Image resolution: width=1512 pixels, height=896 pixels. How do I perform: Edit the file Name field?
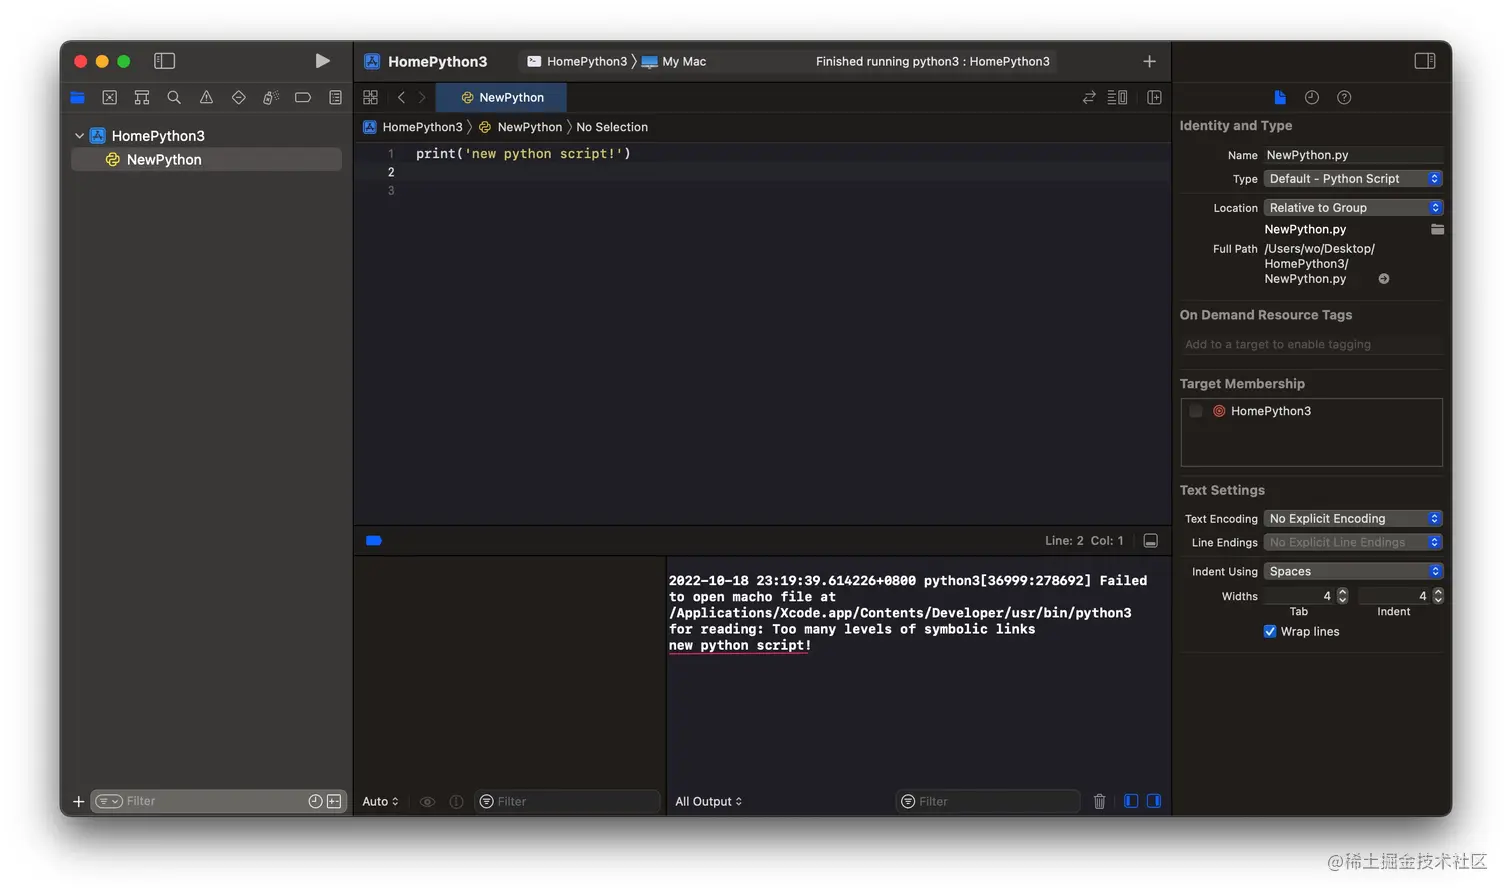1353,155
